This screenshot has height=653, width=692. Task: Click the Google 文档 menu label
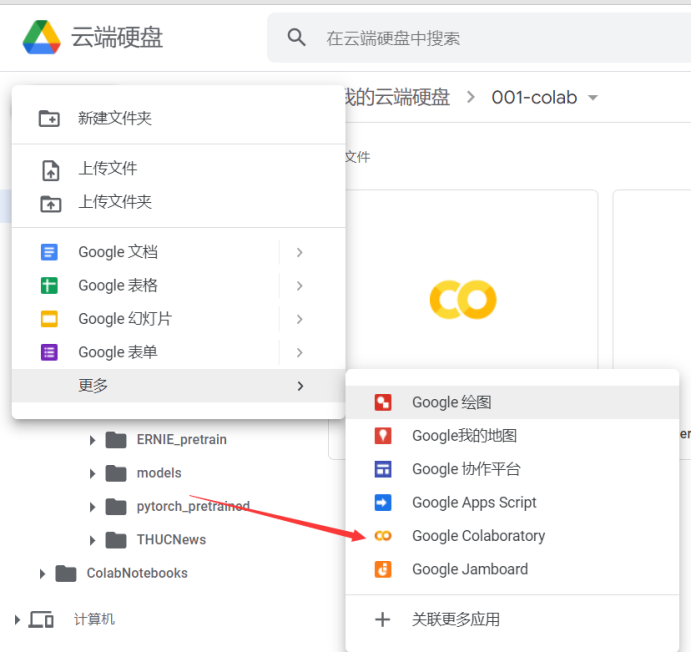118,252
